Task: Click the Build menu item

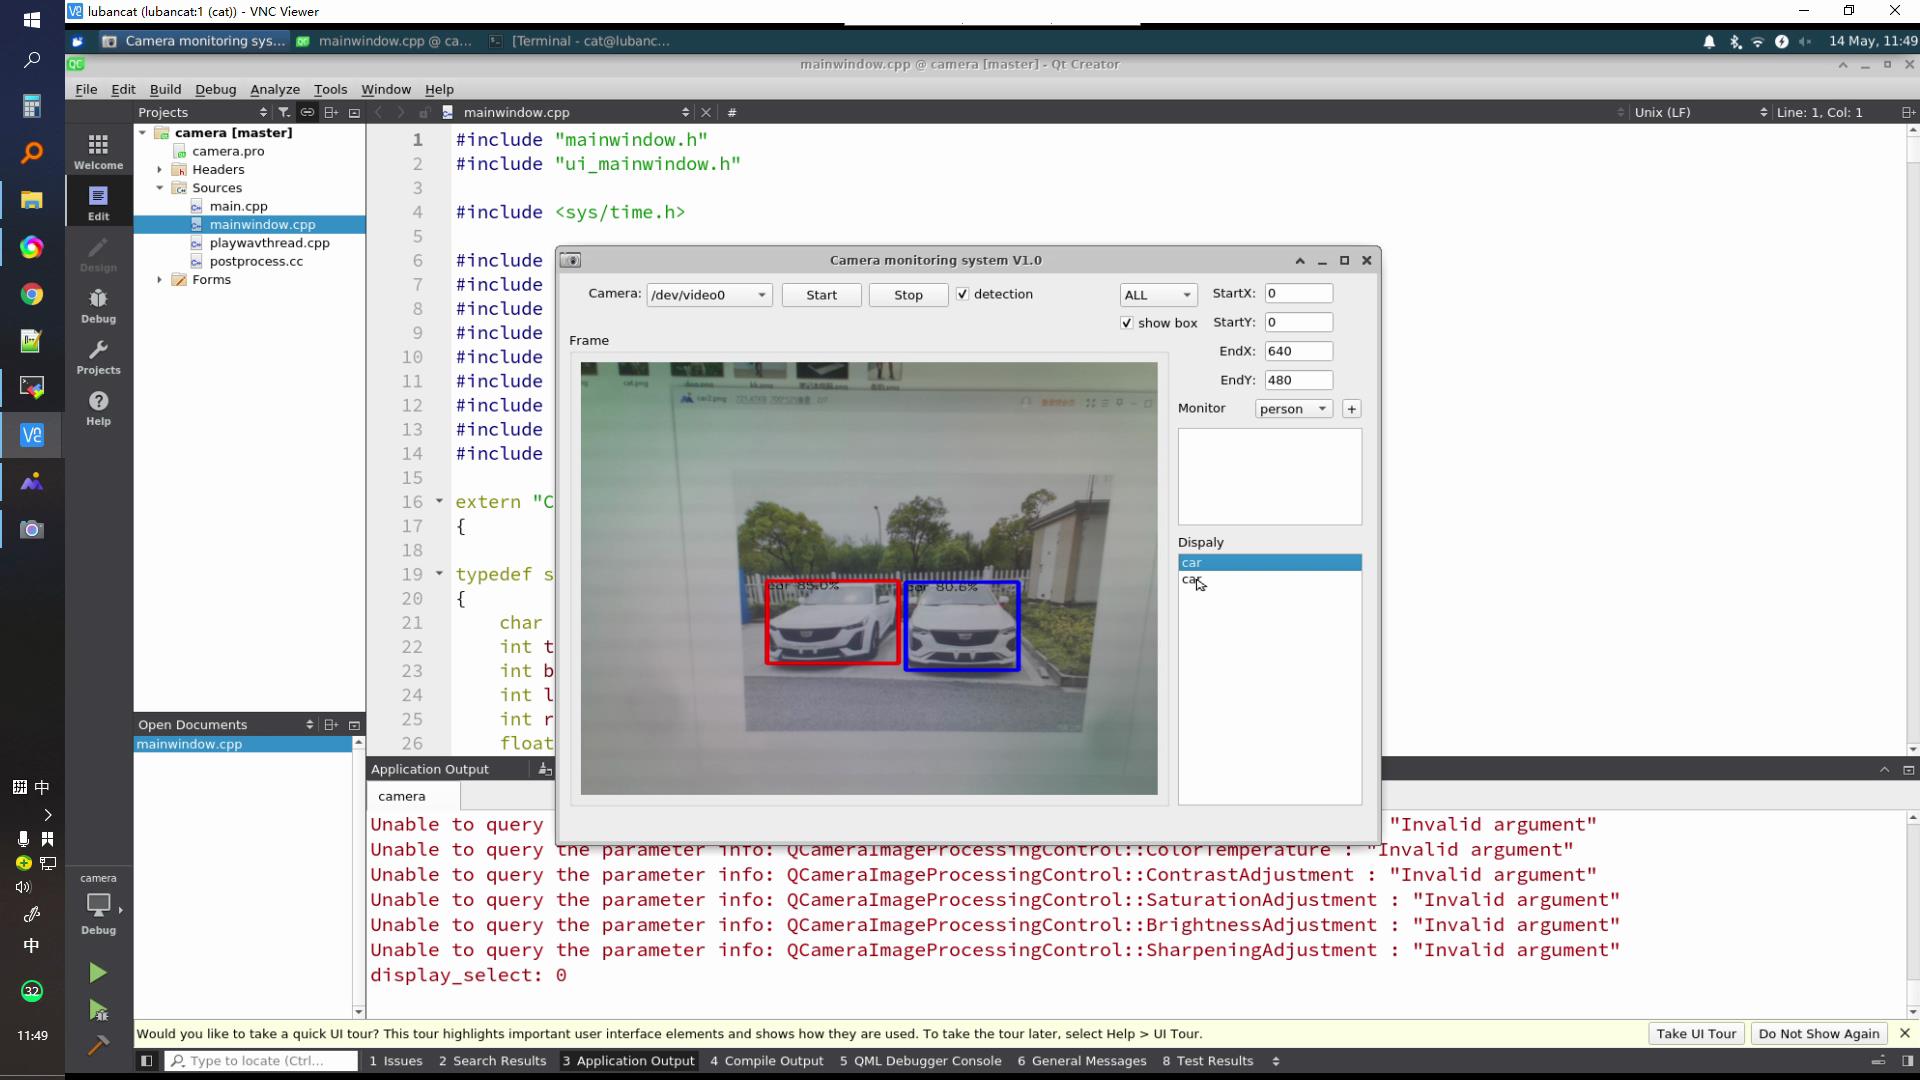Action: pos(165,88)
